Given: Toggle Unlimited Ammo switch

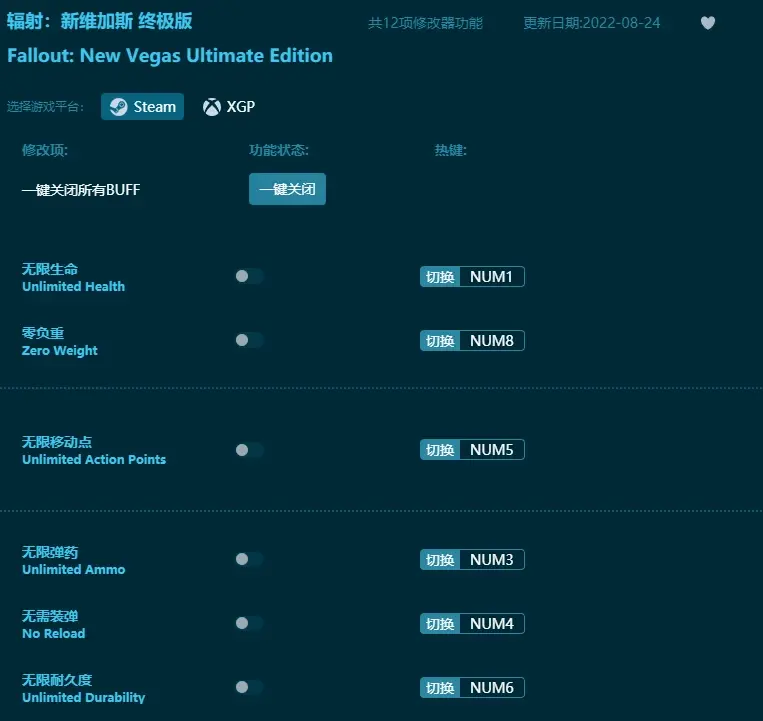Looking at the screenshot, I should [x=249, y=559].
